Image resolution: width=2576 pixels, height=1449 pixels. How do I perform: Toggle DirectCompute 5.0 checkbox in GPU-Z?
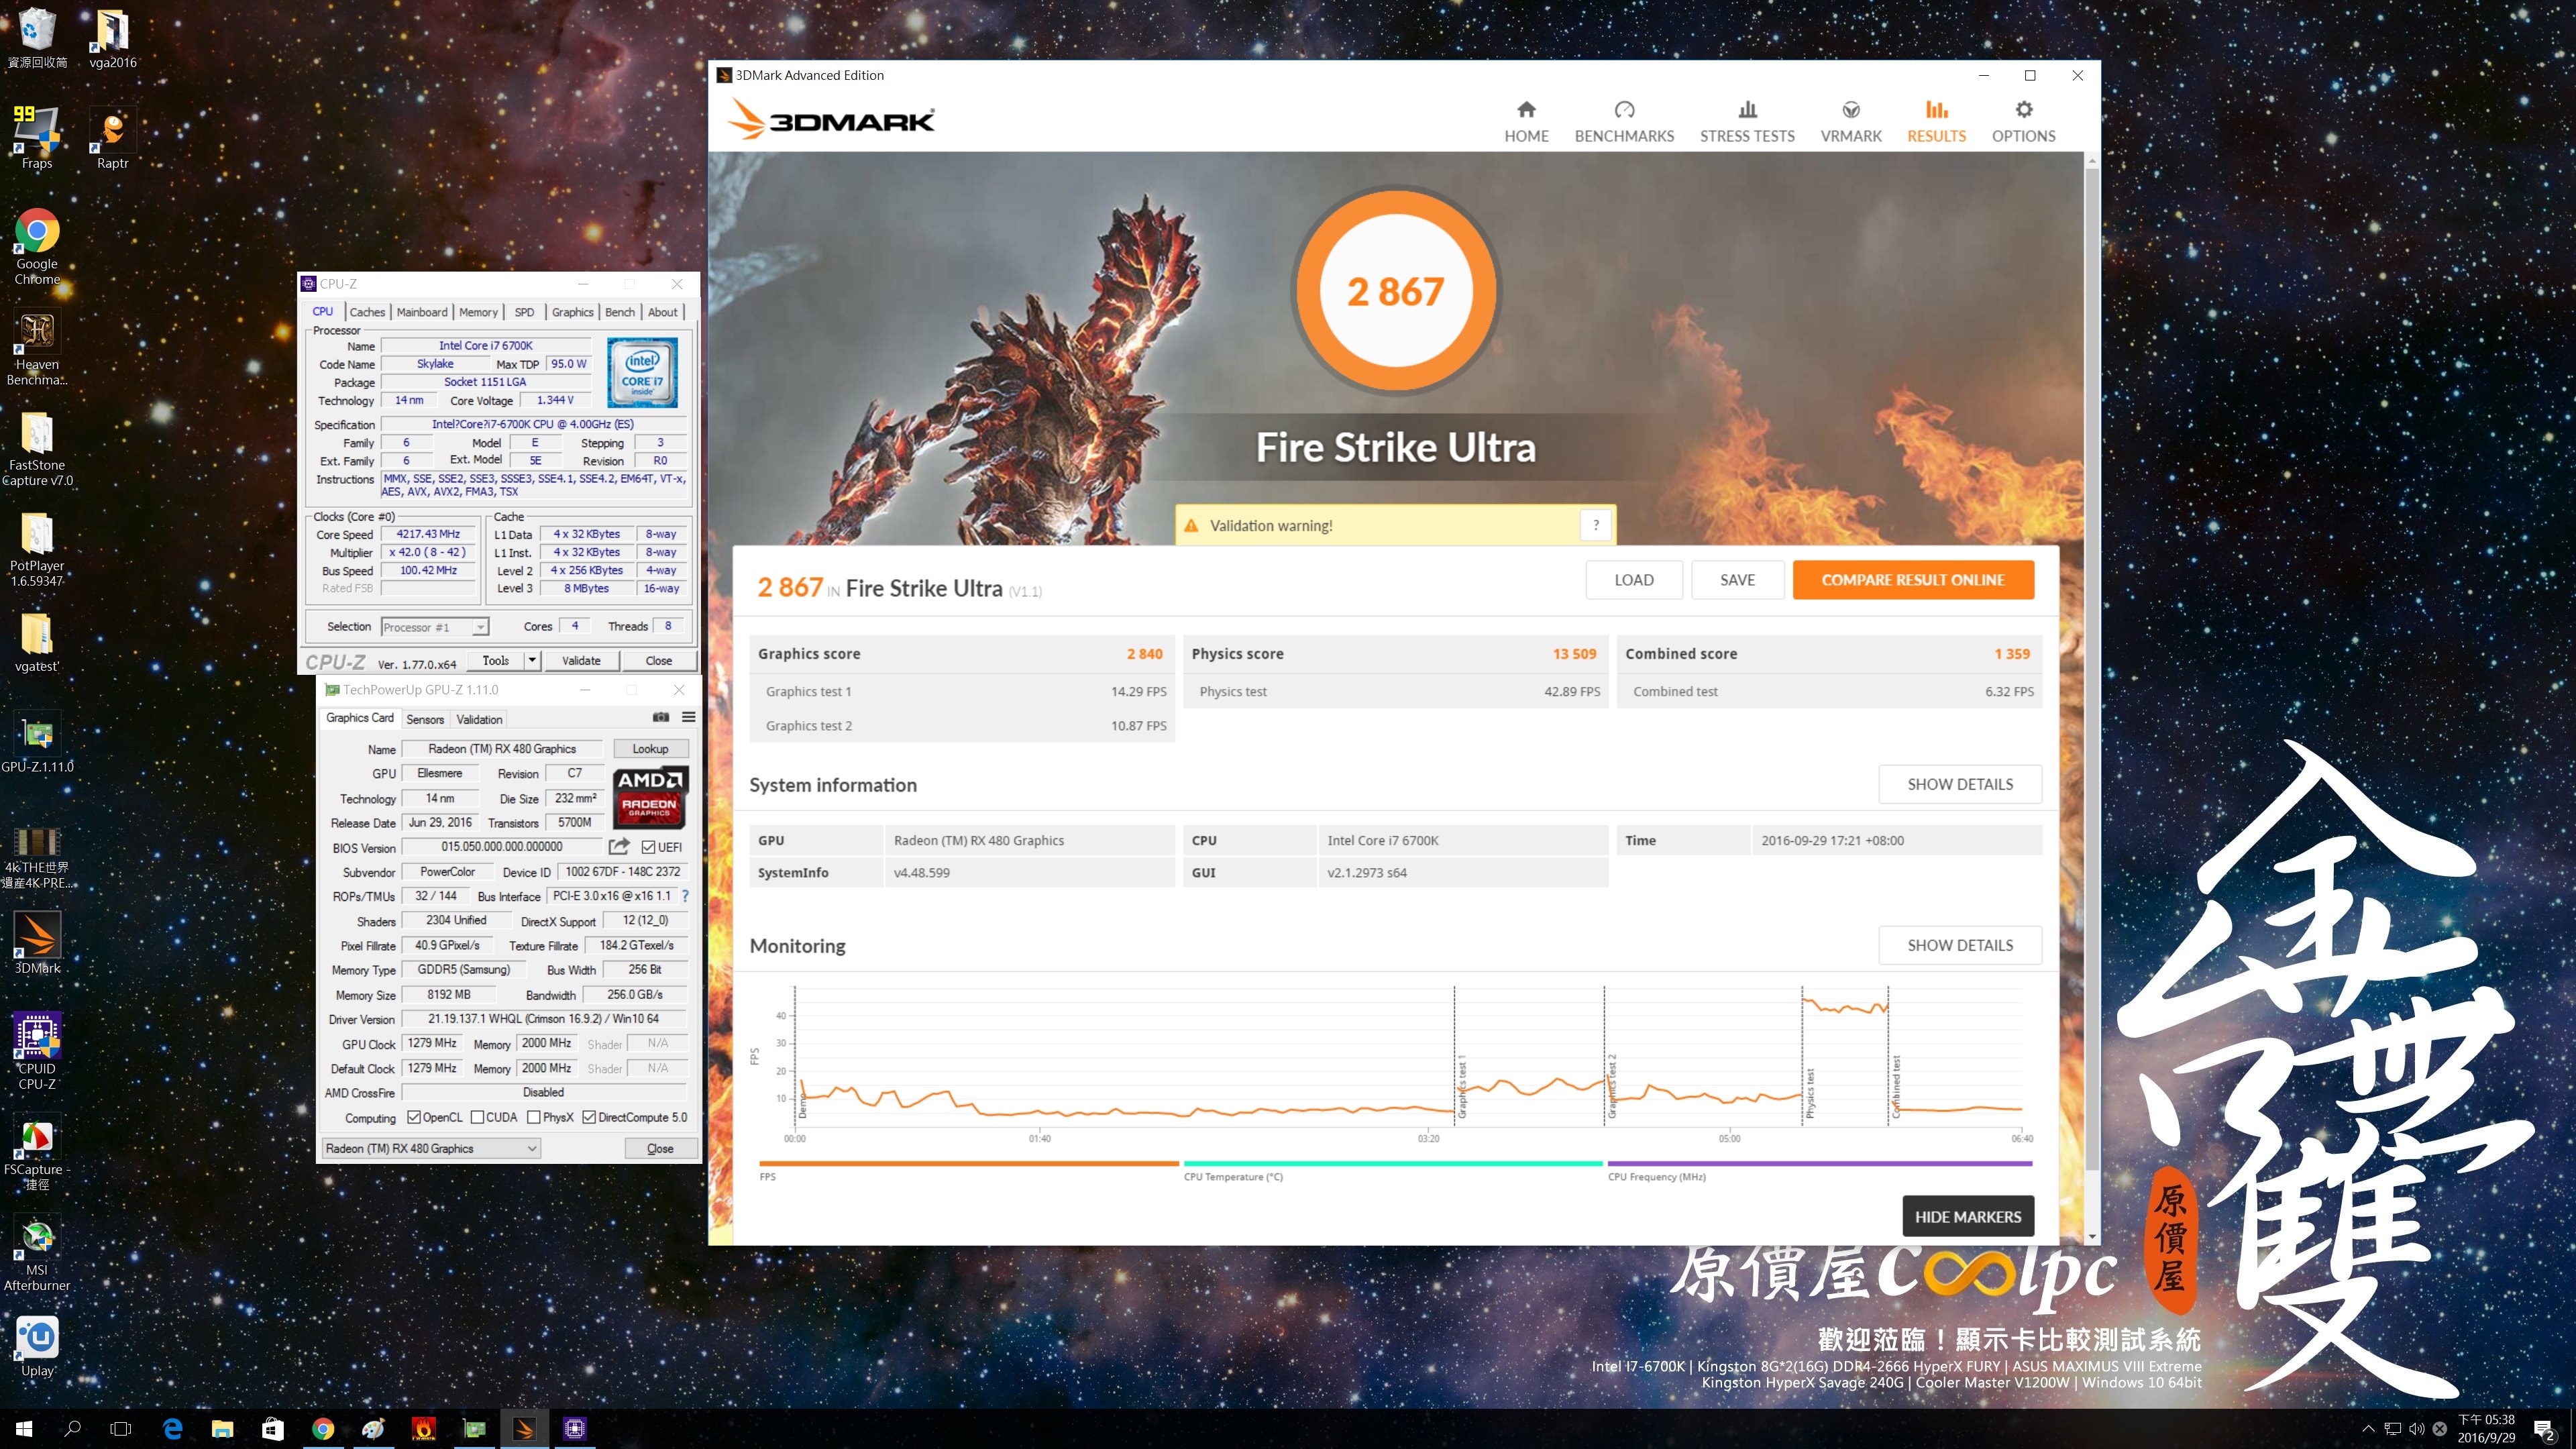(589, 1117)
